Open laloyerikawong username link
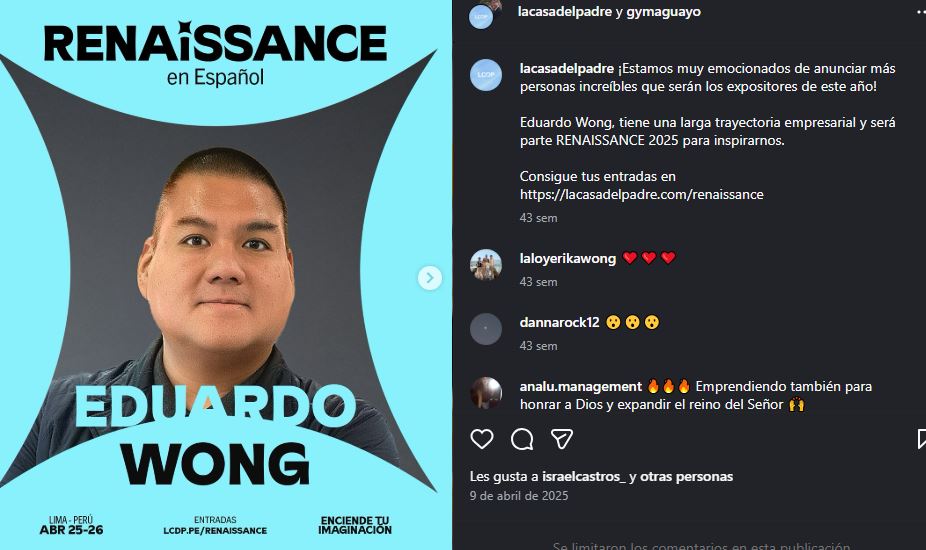Viewport: 926px width, 550px height. click(x=568, y=259)
